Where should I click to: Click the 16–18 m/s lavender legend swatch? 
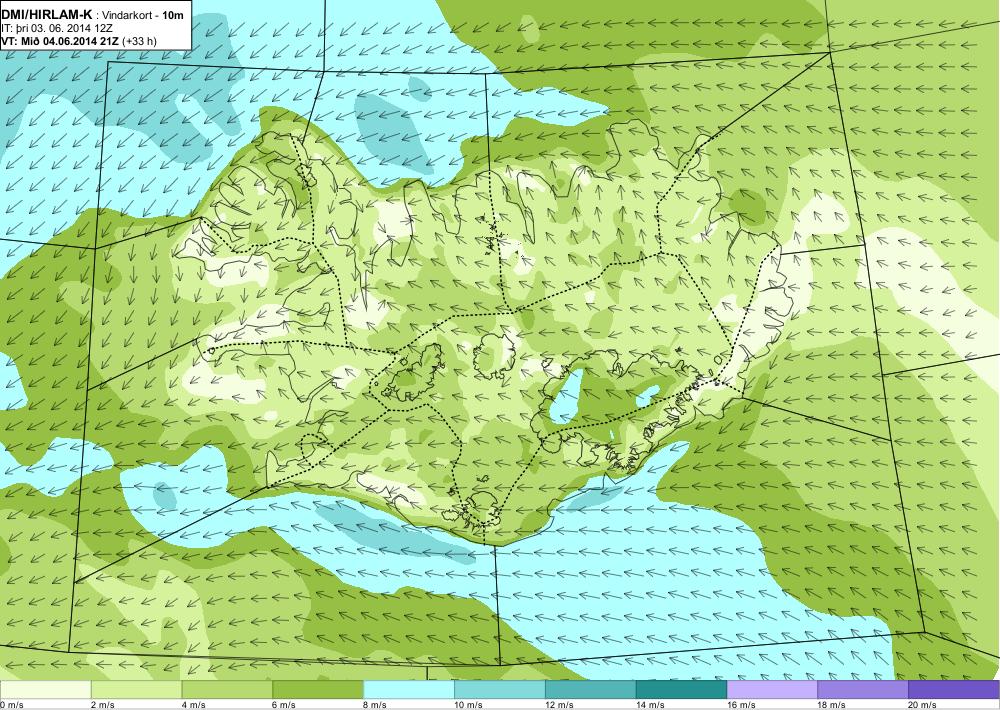coord(772,690)
